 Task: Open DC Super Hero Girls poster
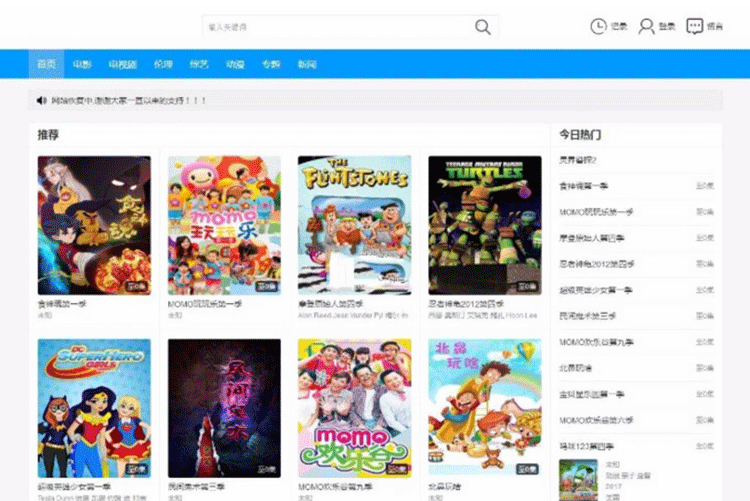click(x=94, y=408)
